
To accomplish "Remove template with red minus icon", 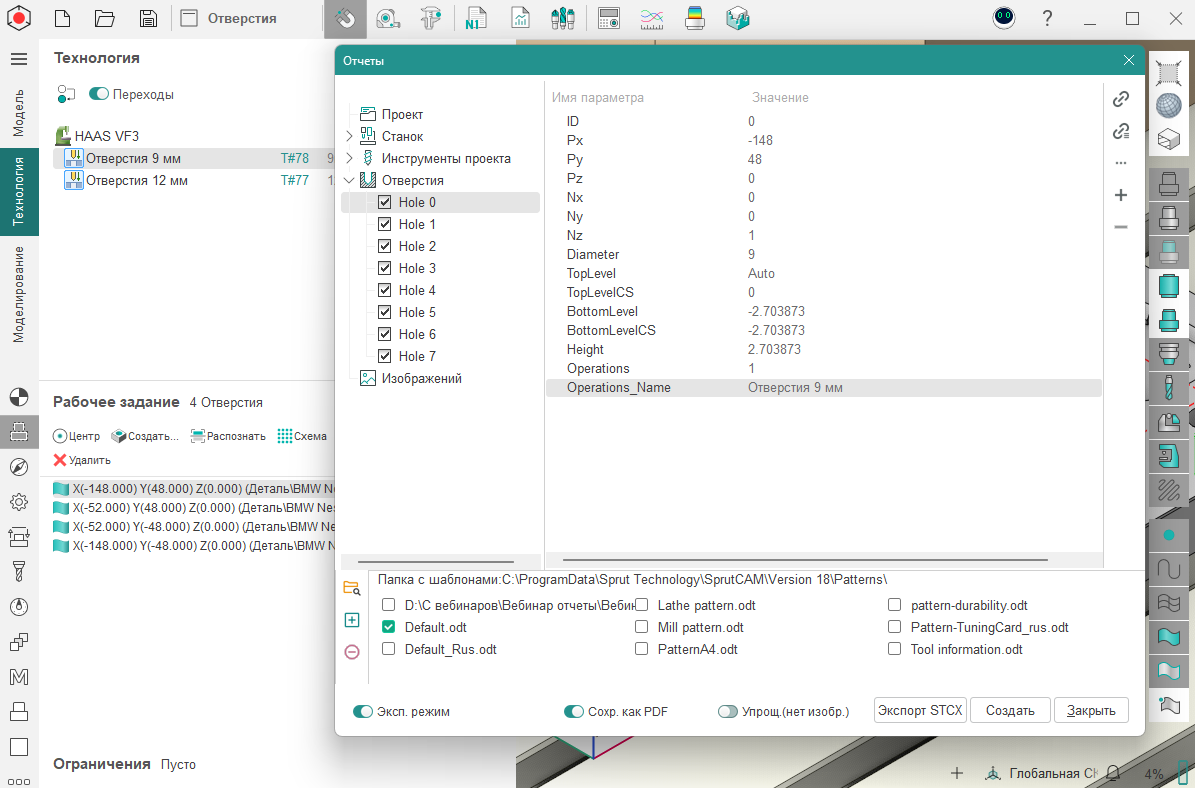I will (352, 652).
